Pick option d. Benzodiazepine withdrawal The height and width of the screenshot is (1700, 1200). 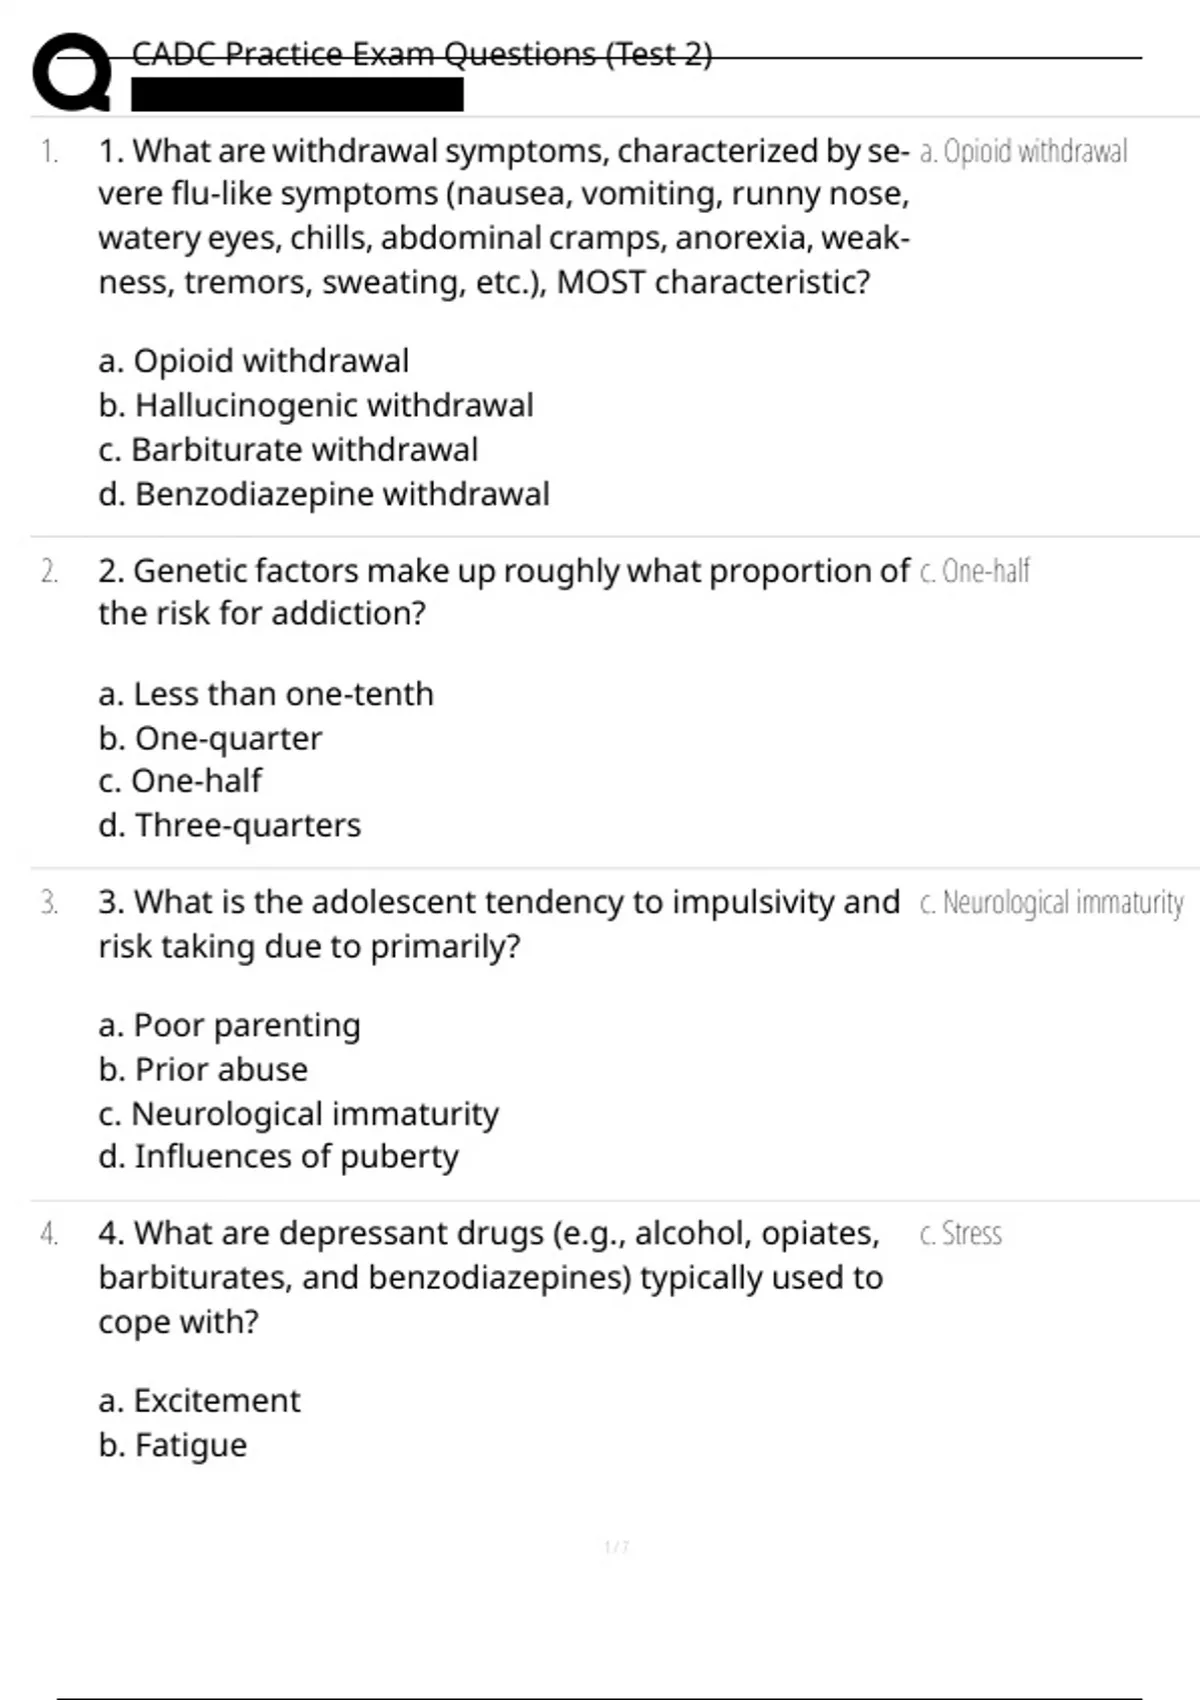pyautogui.click(x=324, y=494)
